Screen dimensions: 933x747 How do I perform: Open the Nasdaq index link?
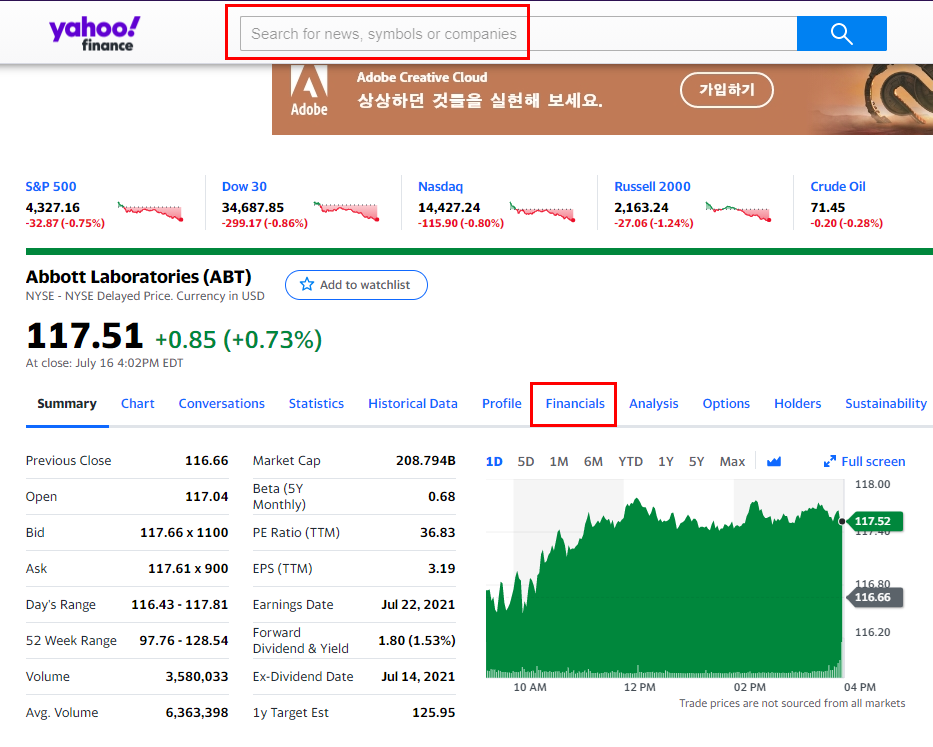click(440, 186)
